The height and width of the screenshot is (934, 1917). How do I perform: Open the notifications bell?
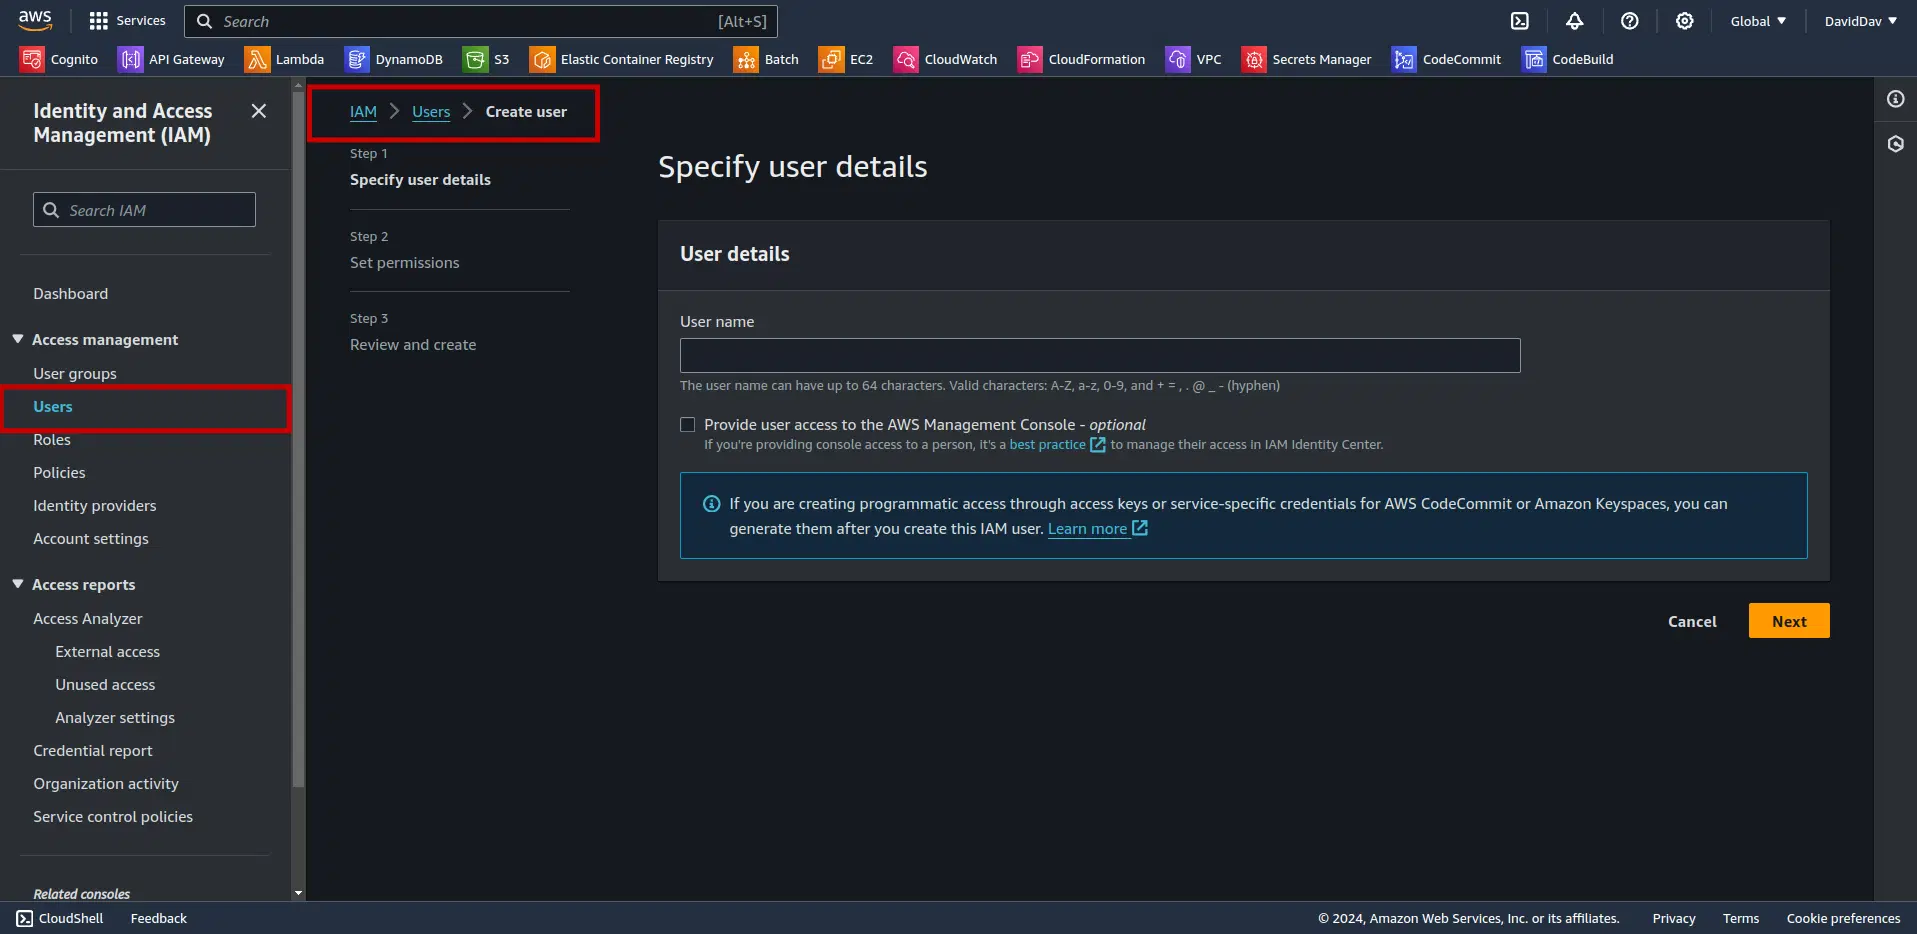point(1575,20)
